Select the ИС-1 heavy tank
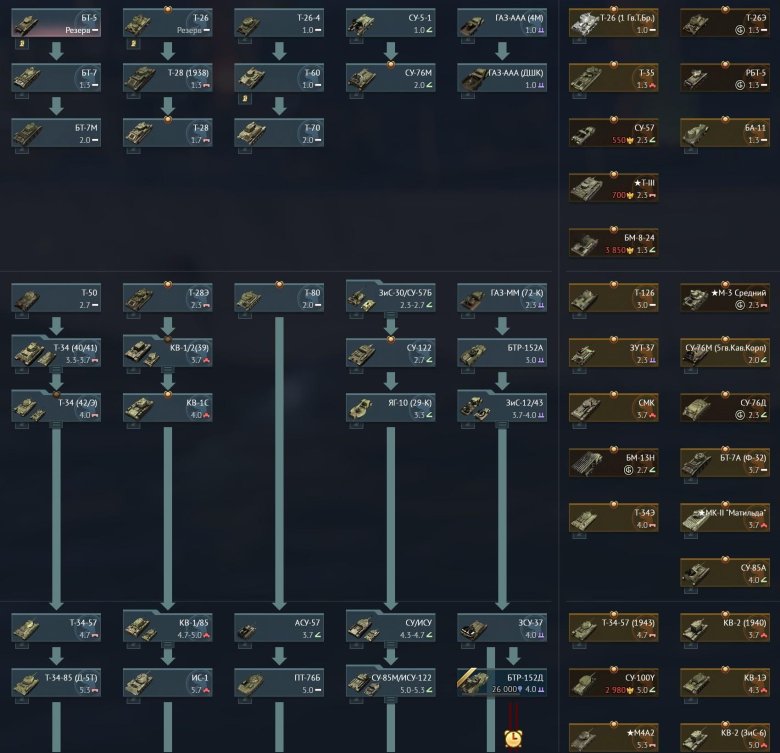This screenshot has height=753, width=780. click(x=168, y=683)
